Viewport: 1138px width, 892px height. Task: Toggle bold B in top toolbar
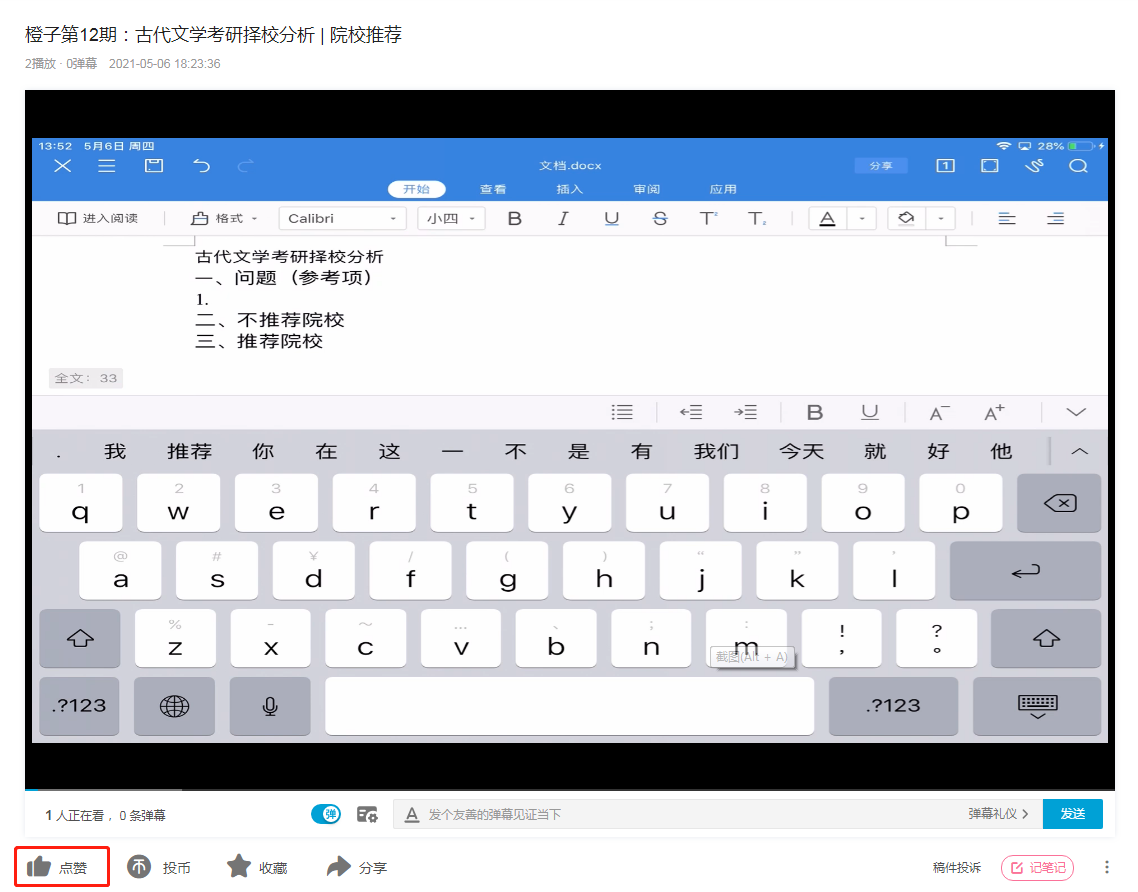(x=515, y=218)
